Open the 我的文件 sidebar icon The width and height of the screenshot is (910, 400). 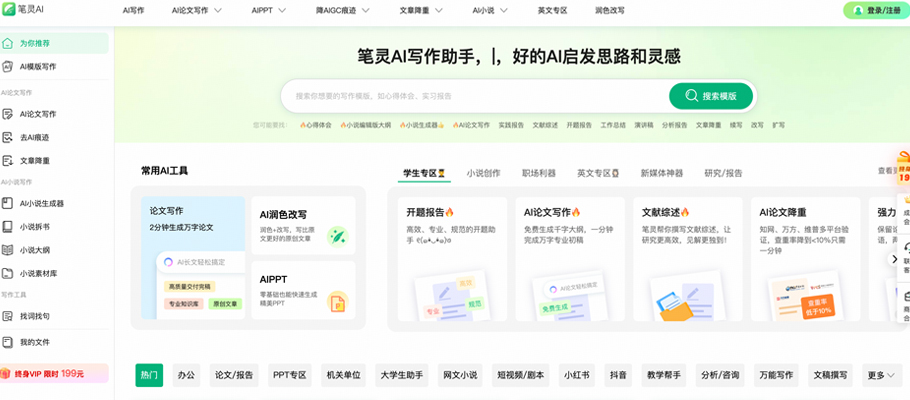(x=8, y=342)
